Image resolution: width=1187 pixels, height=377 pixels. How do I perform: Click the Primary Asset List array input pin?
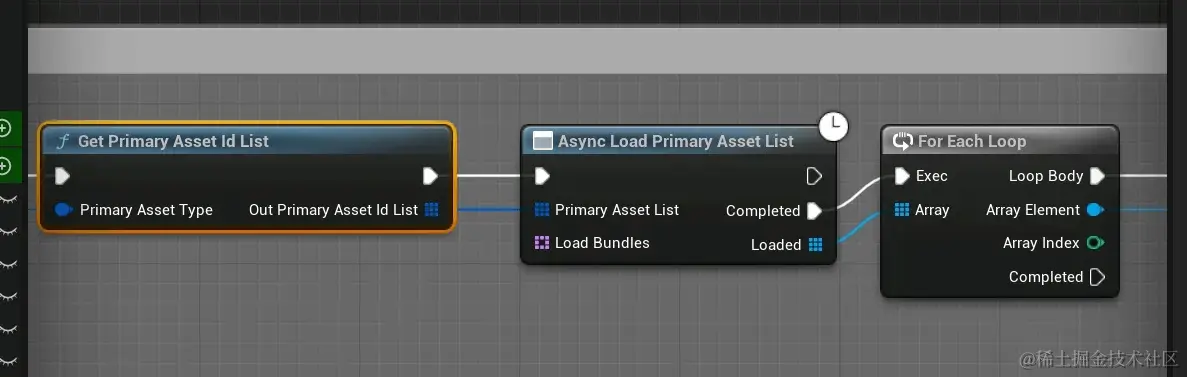(x=542, y=210)
